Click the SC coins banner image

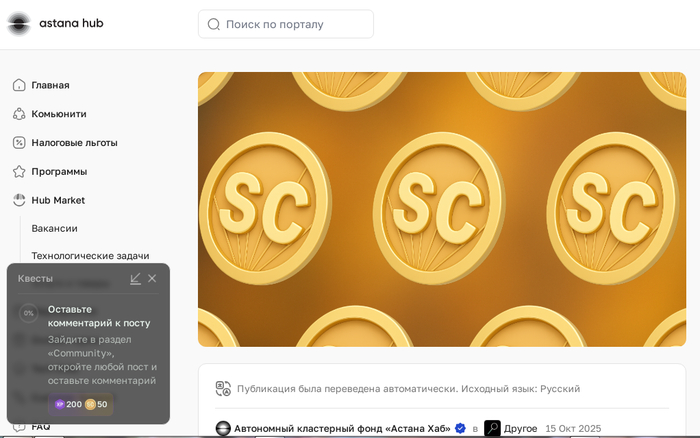[x=441, y=209]
